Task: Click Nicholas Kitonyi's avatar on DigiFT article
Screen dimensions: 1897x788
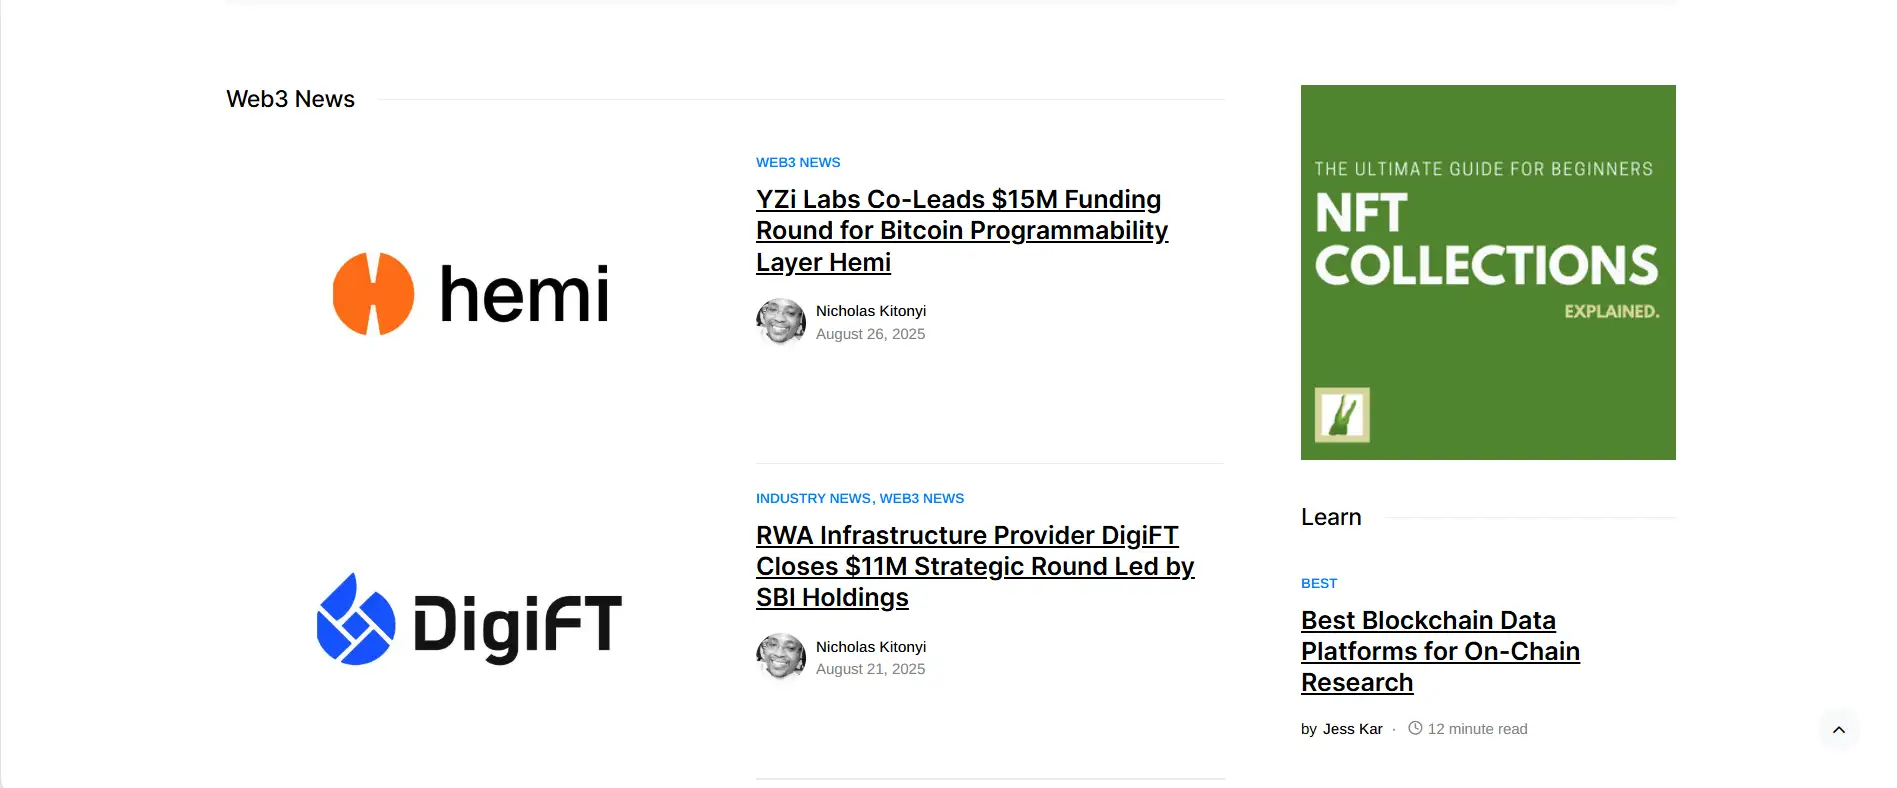Action: pyautogui.click(x=781, y=657)
